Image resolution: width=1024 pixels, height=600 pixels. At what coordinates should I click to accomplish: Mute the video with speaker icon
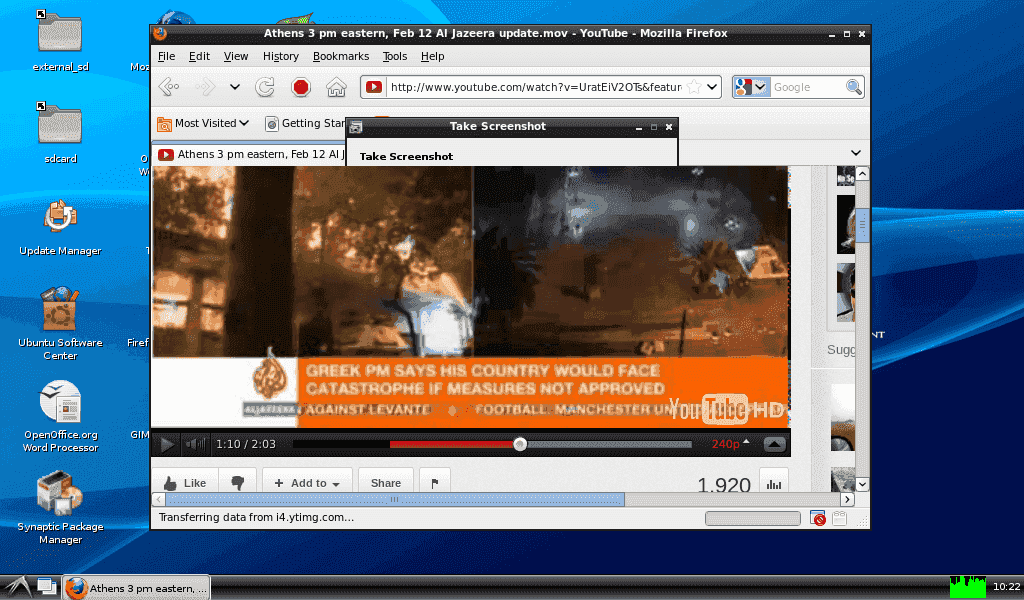click(195, 444)
